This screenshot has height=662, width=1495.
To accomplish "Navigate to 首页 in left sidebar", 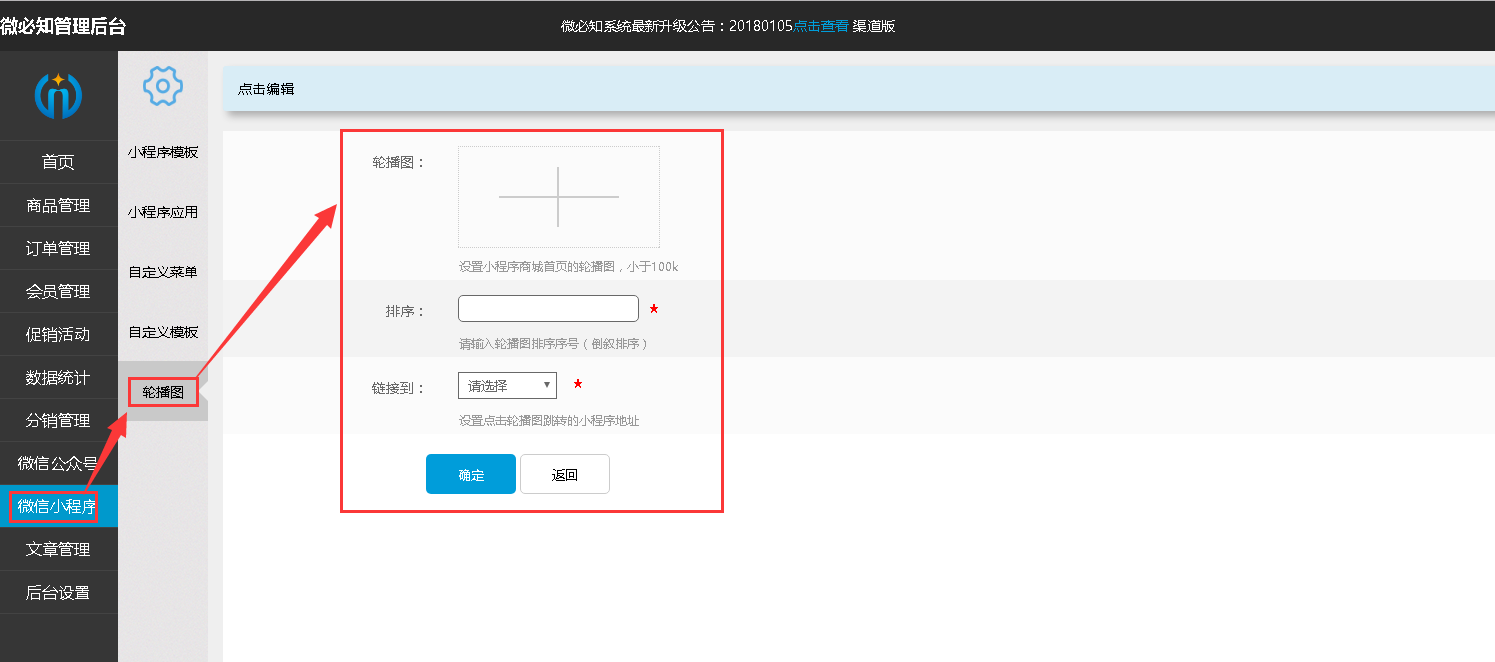I will (58, 161).
